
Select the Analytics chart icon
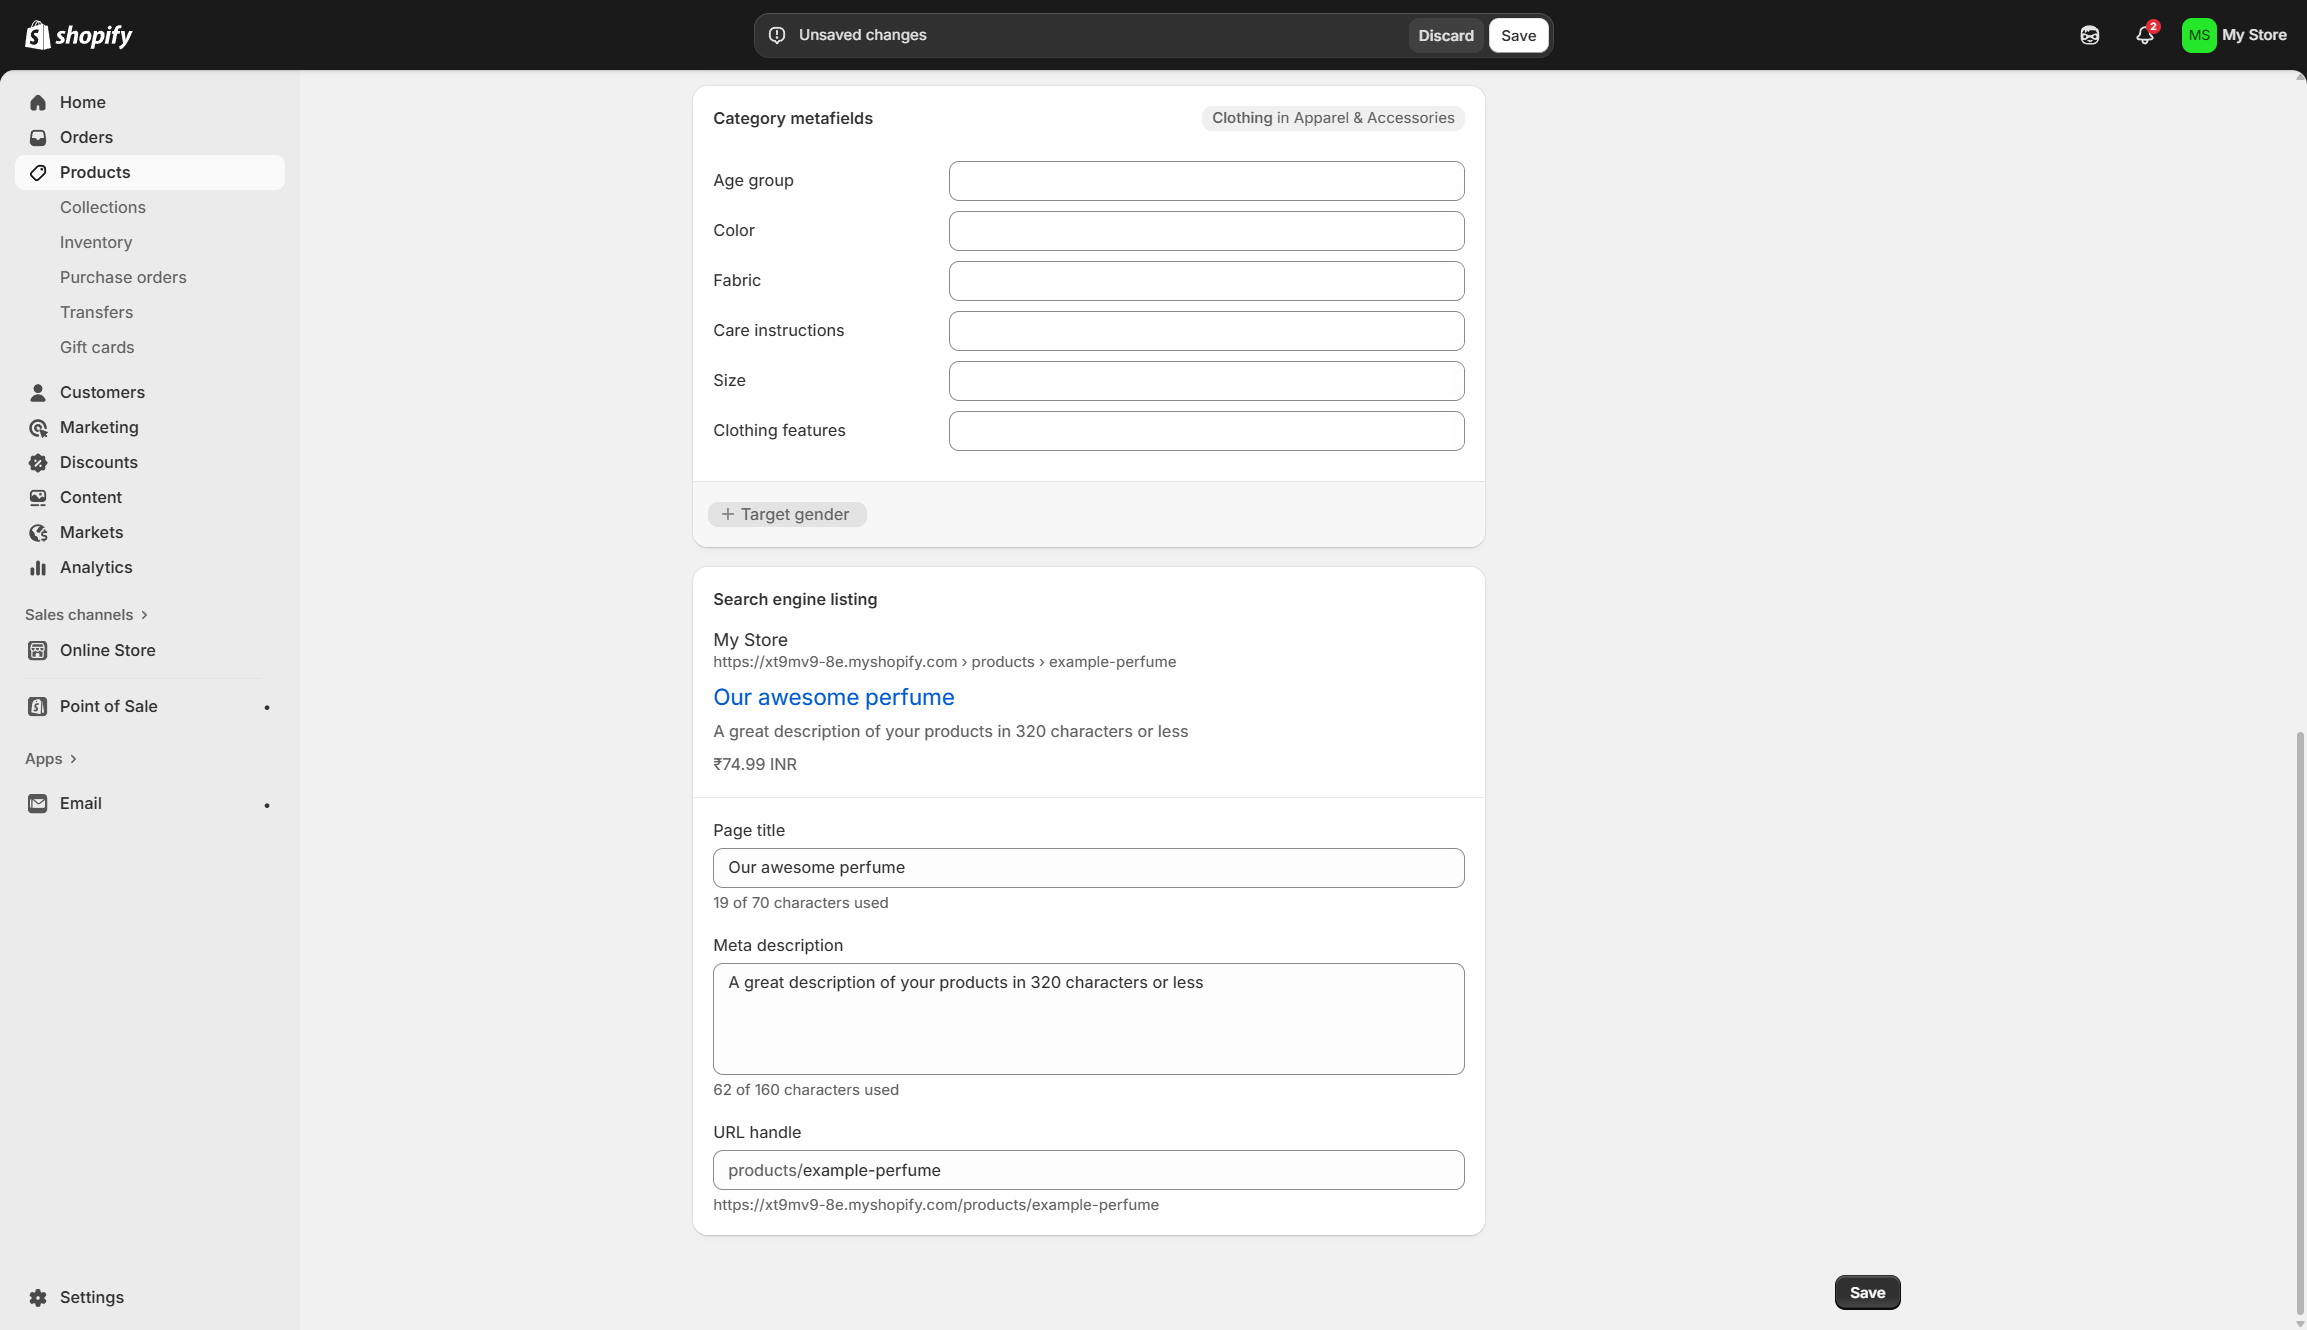tap(38, 567)
